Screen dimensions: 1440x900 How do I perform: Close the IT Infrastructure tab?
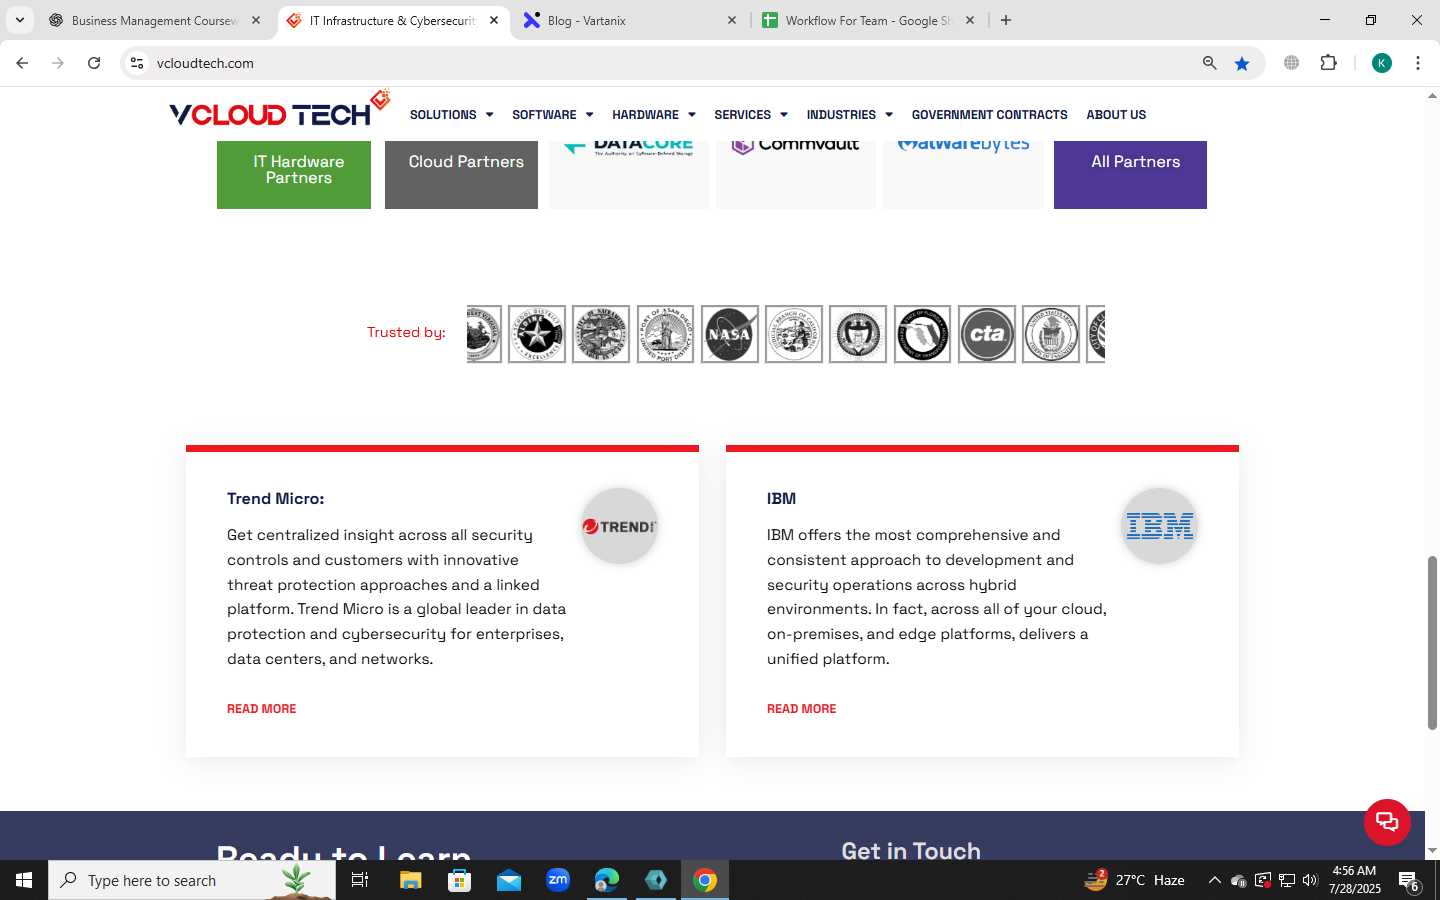[494, 20]
